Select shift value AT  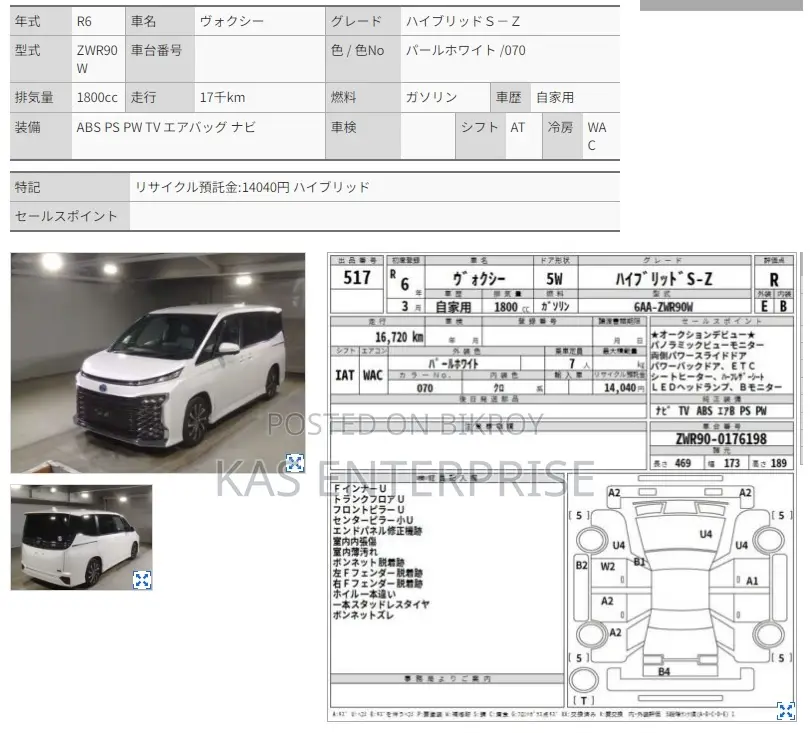point(518,127)
